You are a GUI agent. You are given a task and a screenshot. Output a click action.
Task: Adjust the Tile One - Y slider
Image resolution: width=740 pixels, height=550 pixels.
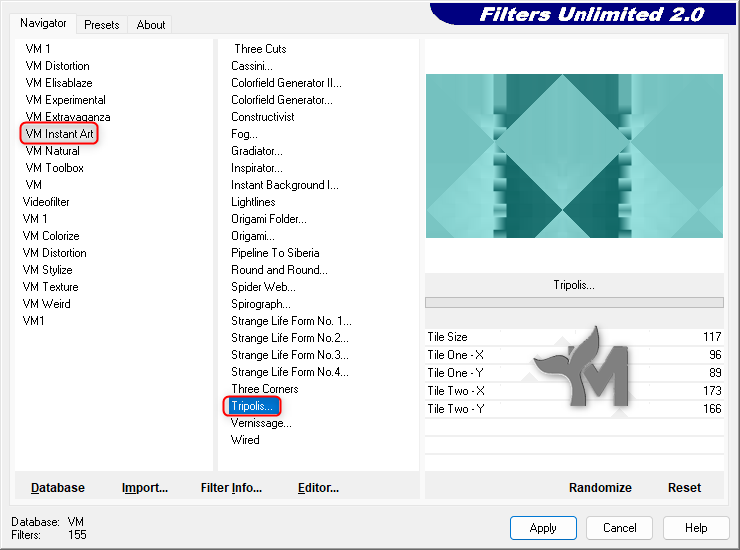(574, 373)
